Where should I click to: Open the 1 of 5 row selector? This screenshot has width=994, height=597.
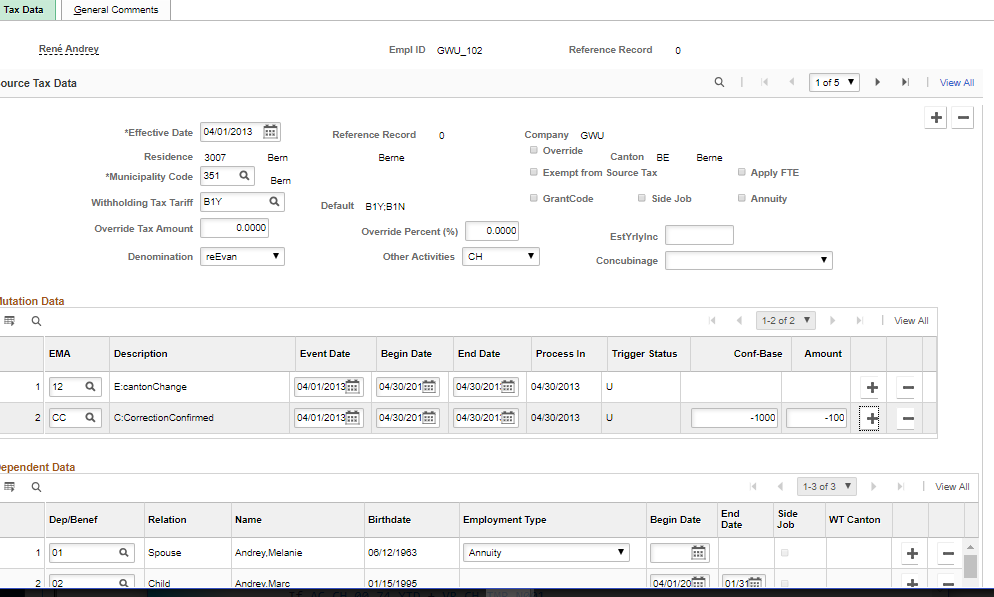pos(834,82)
